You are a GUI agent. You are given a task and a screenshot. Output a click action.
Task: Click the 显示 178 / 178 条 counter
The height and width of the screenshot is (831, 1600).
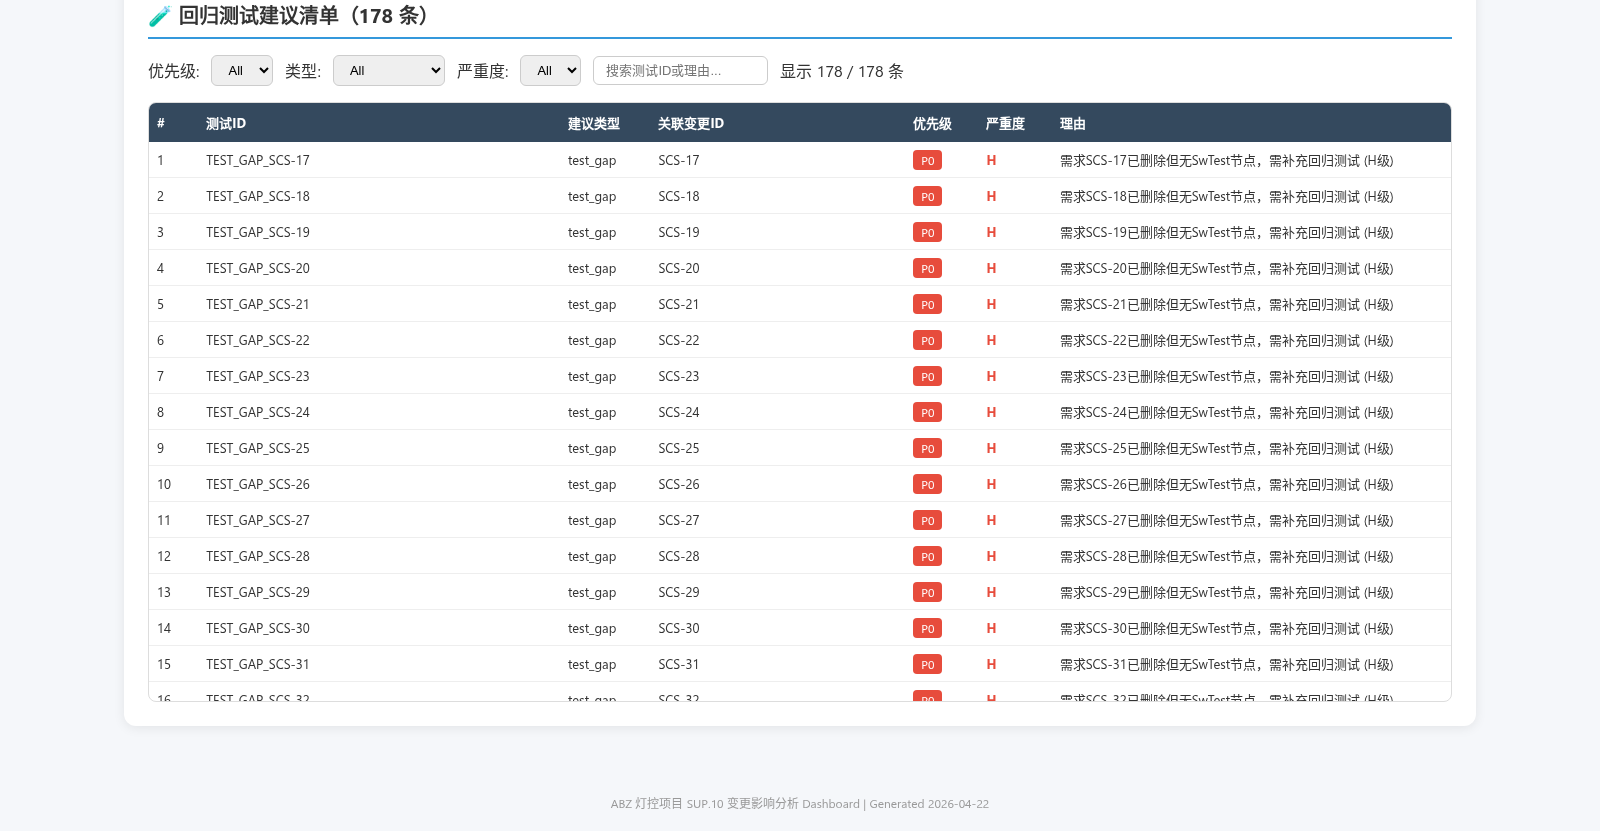pos(842,71)
